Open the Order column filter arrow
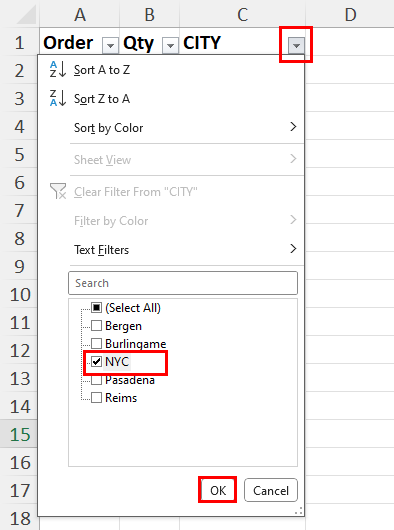 [110, 45]
